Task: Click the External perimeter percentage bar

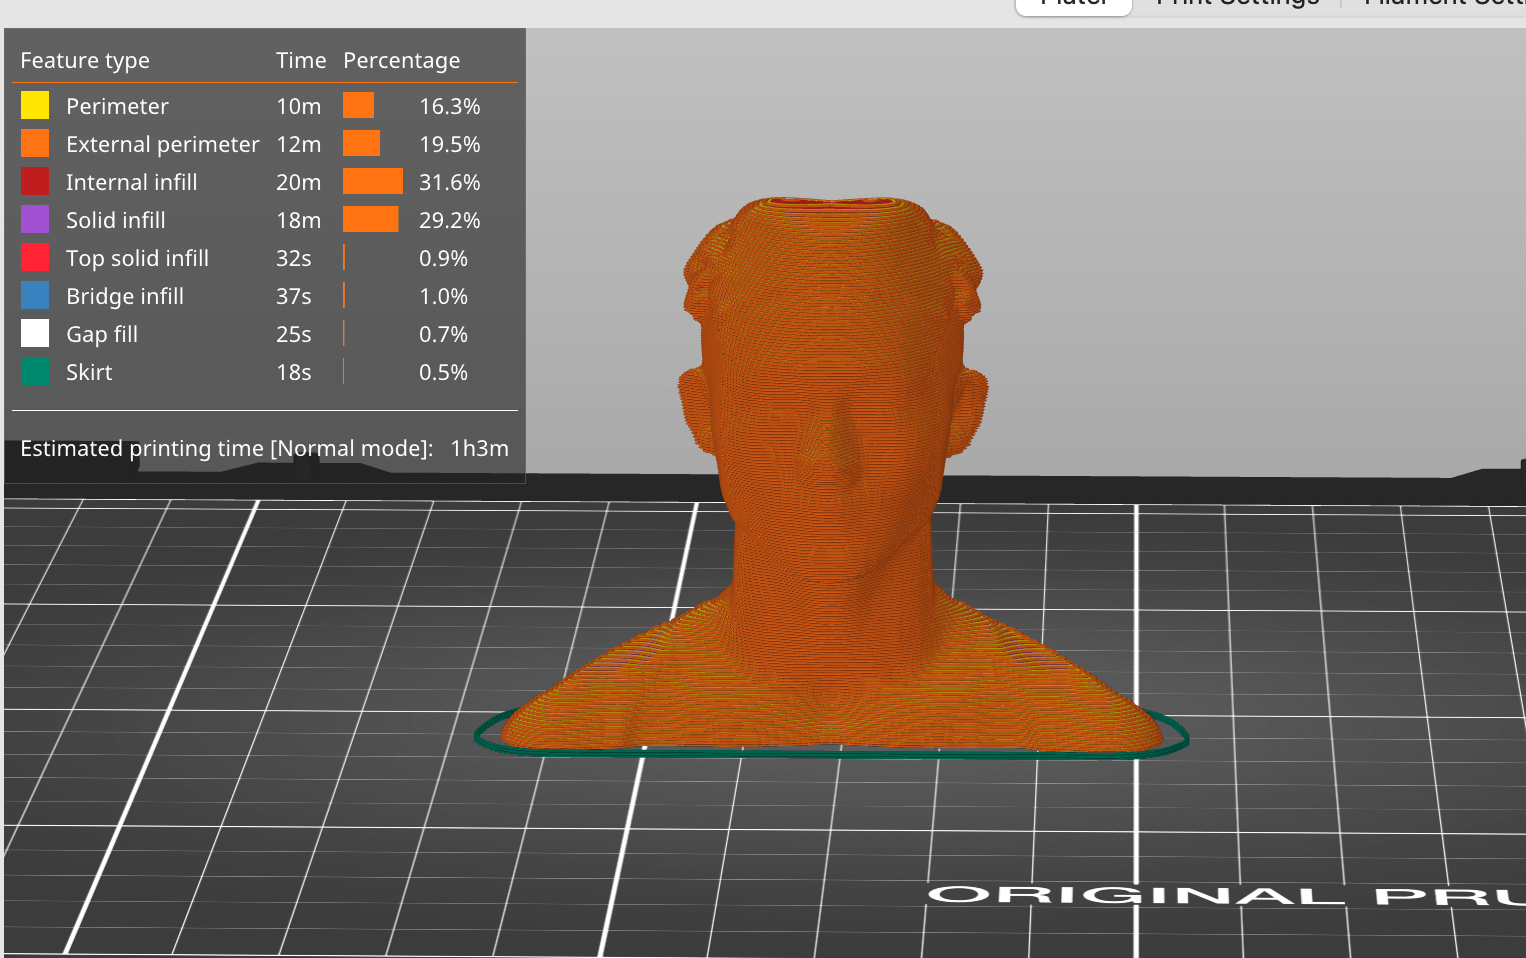Action: pyautogui.click(x=361, y=143)
